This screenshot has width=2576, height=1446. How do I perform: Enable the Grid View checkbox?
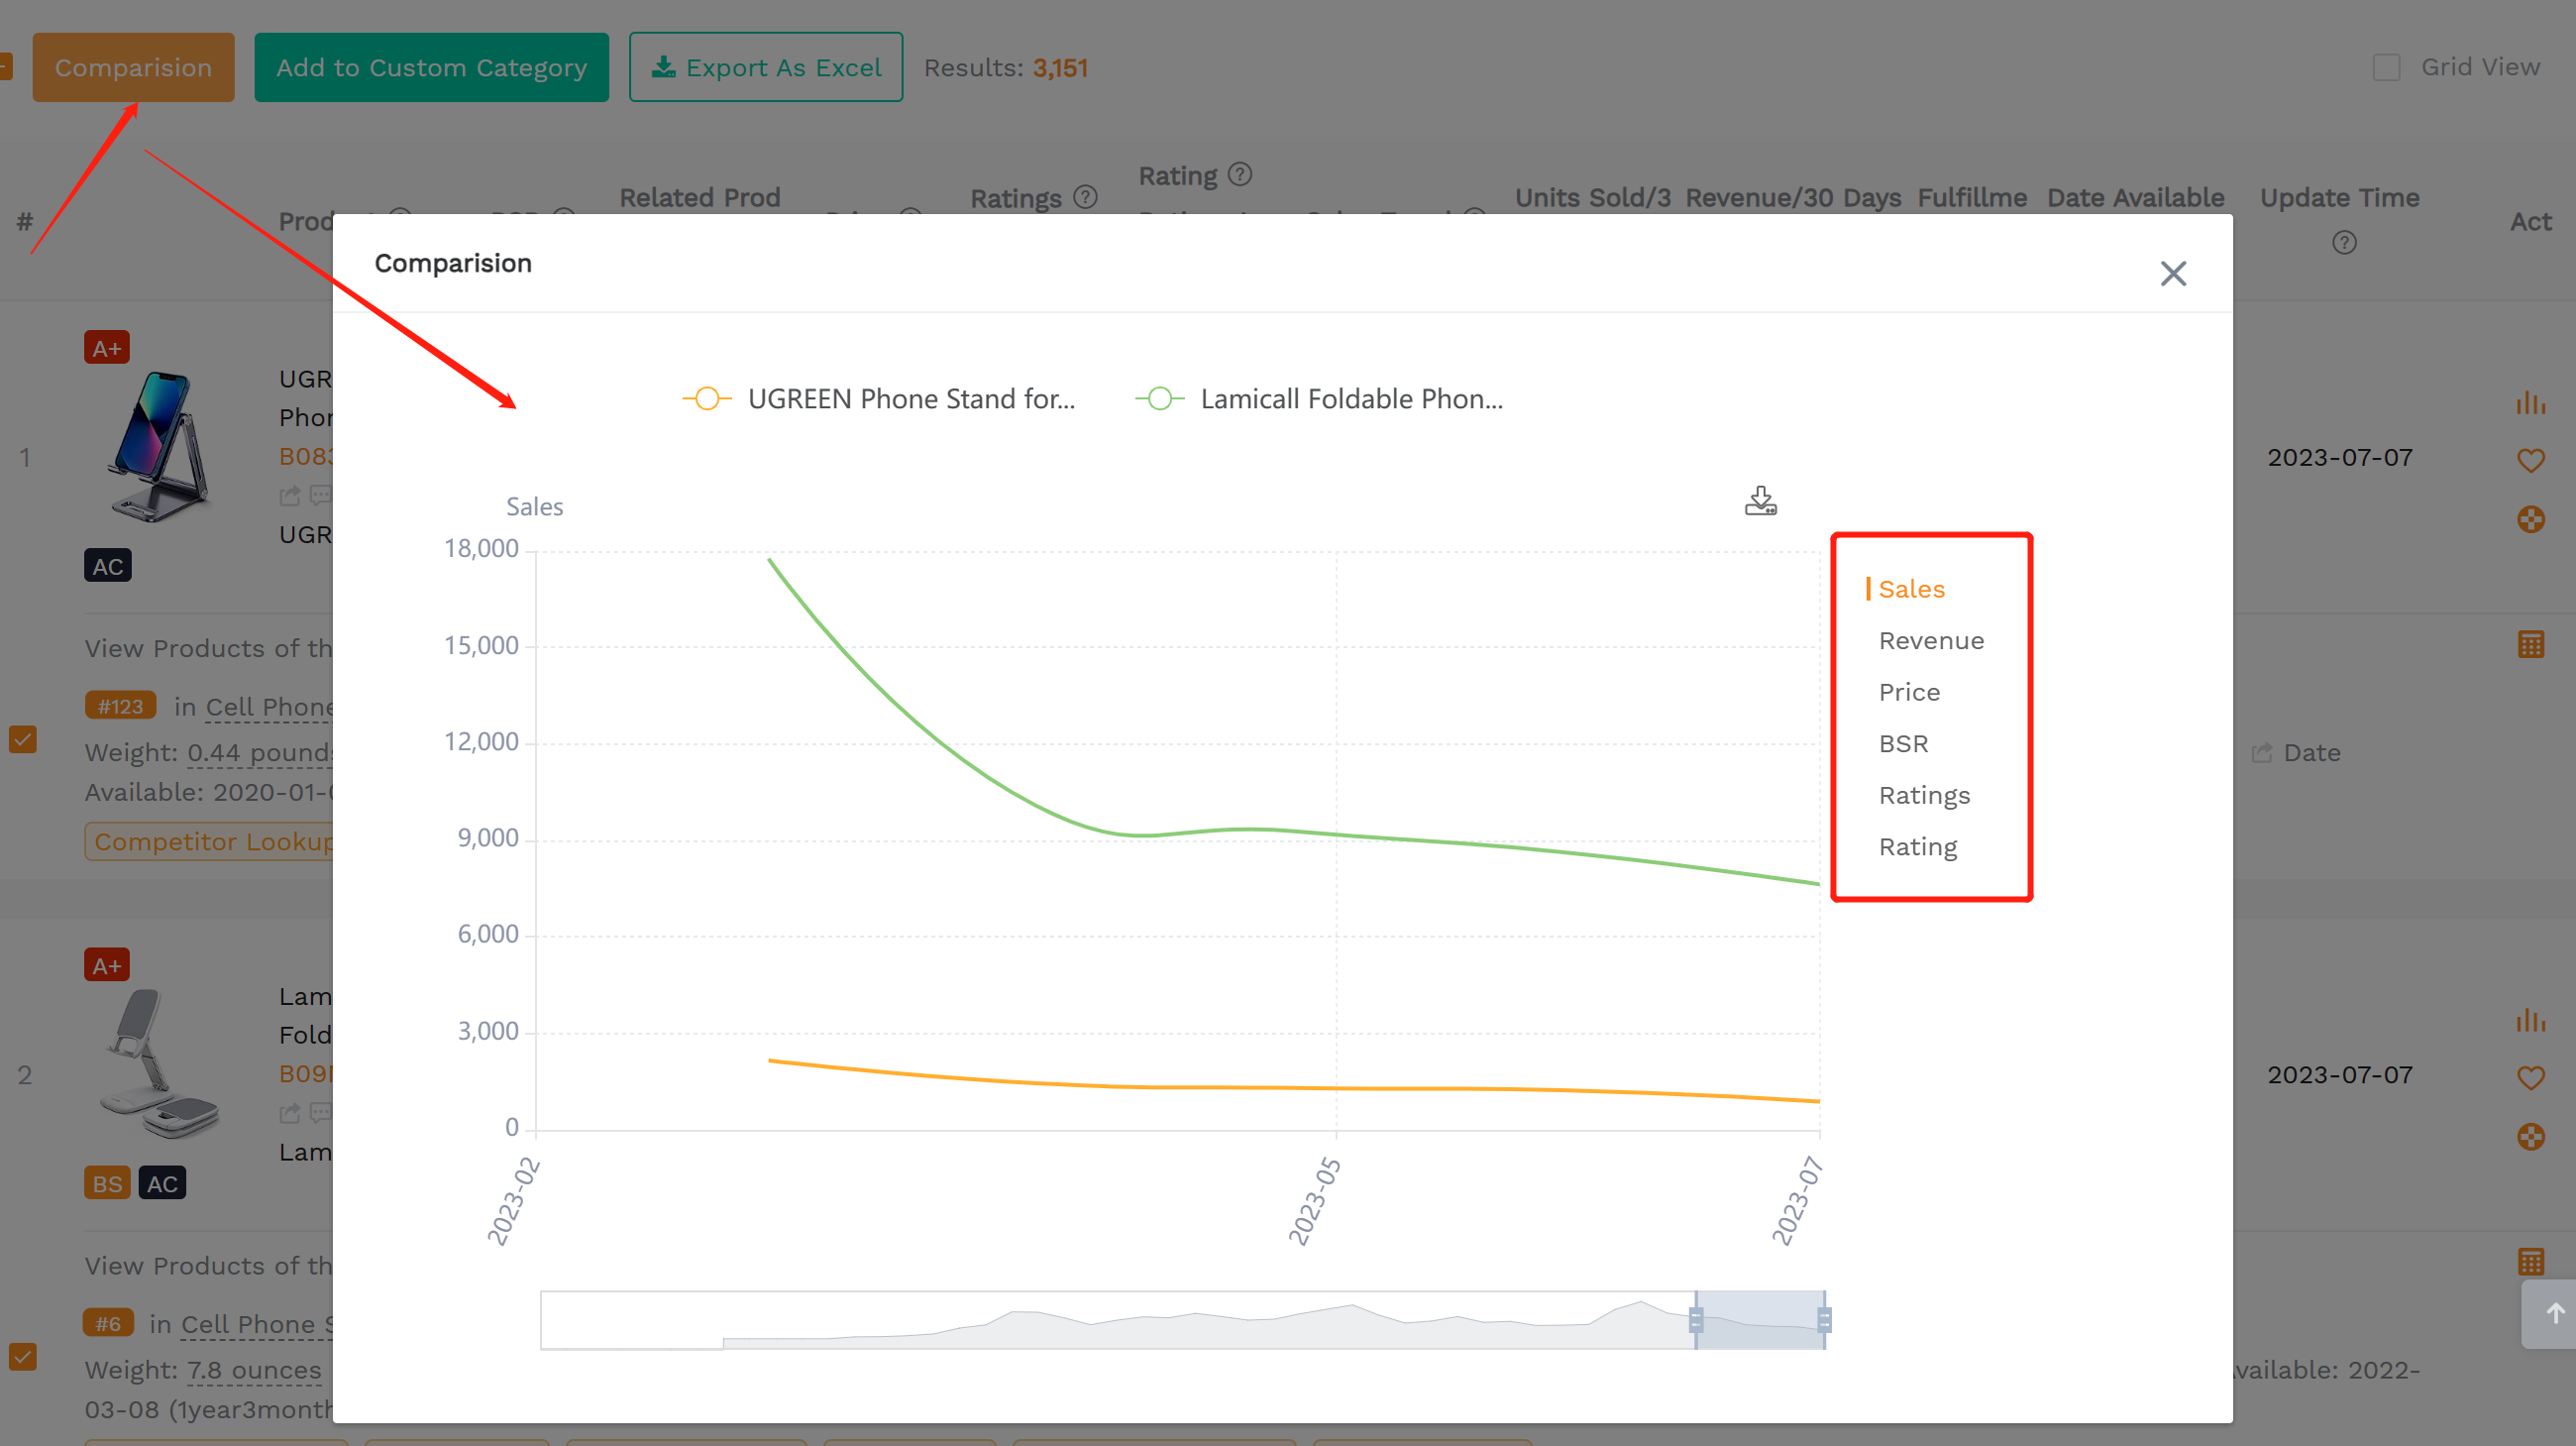2386,67
